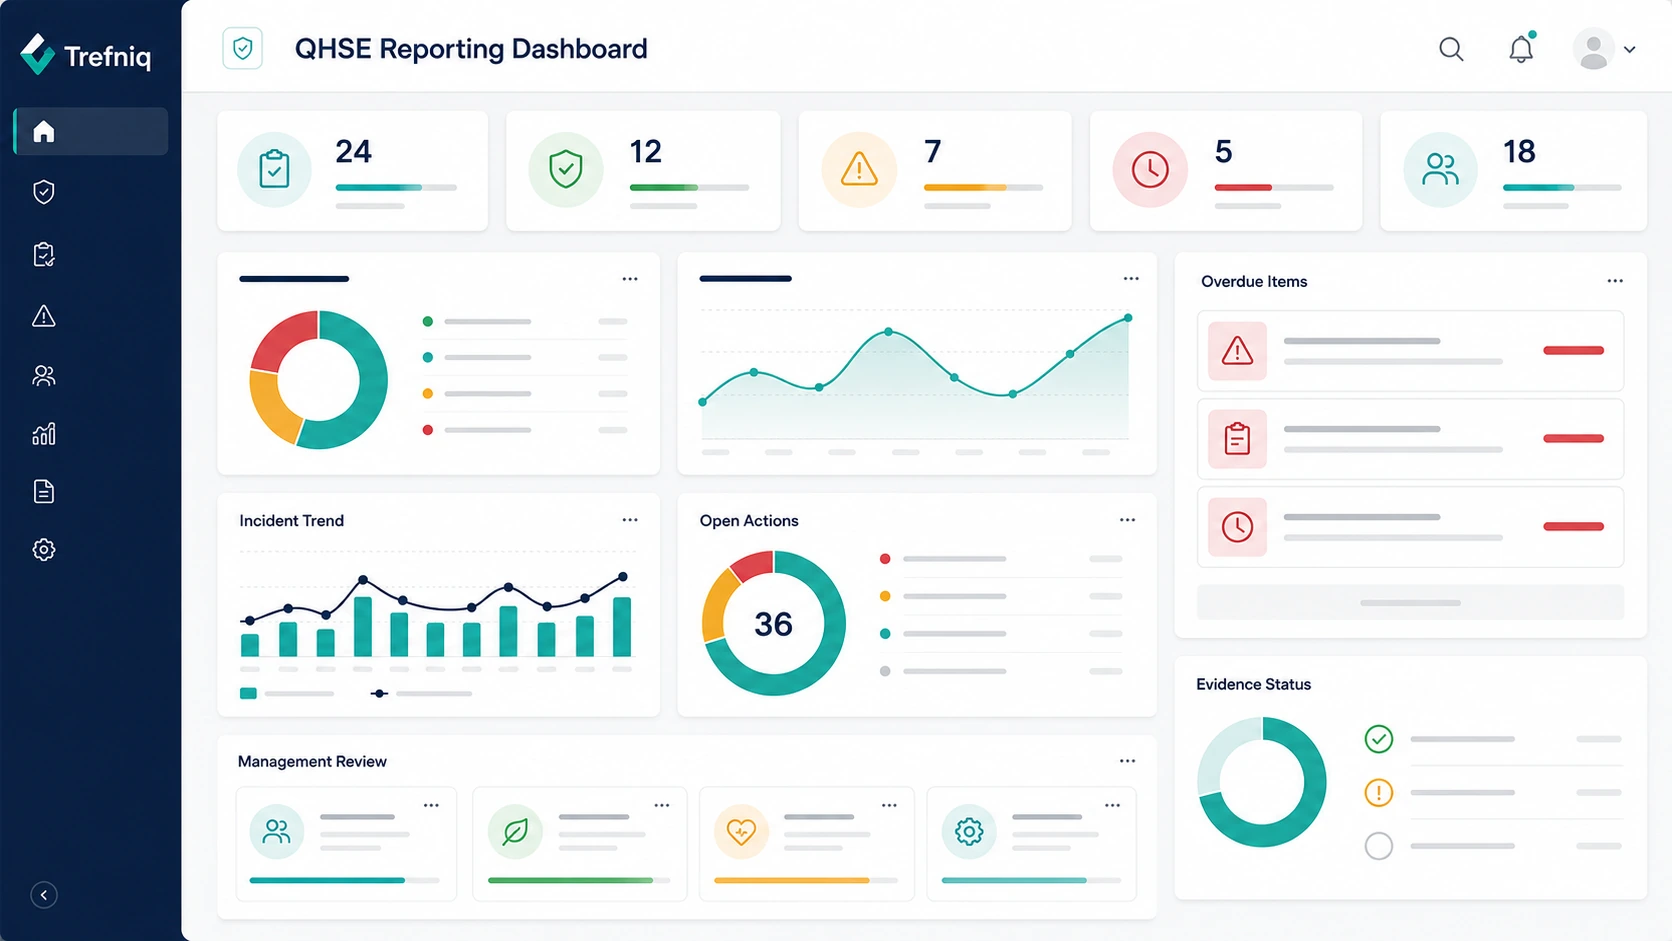Open the clipboard audits sidebar icon
The image size is (1672, 941).
tap(44, 254)
